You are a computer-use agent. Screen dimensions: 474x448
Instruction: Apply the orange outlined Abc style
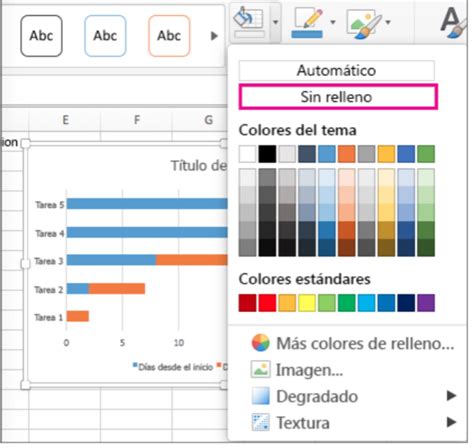tap(169, 36)
